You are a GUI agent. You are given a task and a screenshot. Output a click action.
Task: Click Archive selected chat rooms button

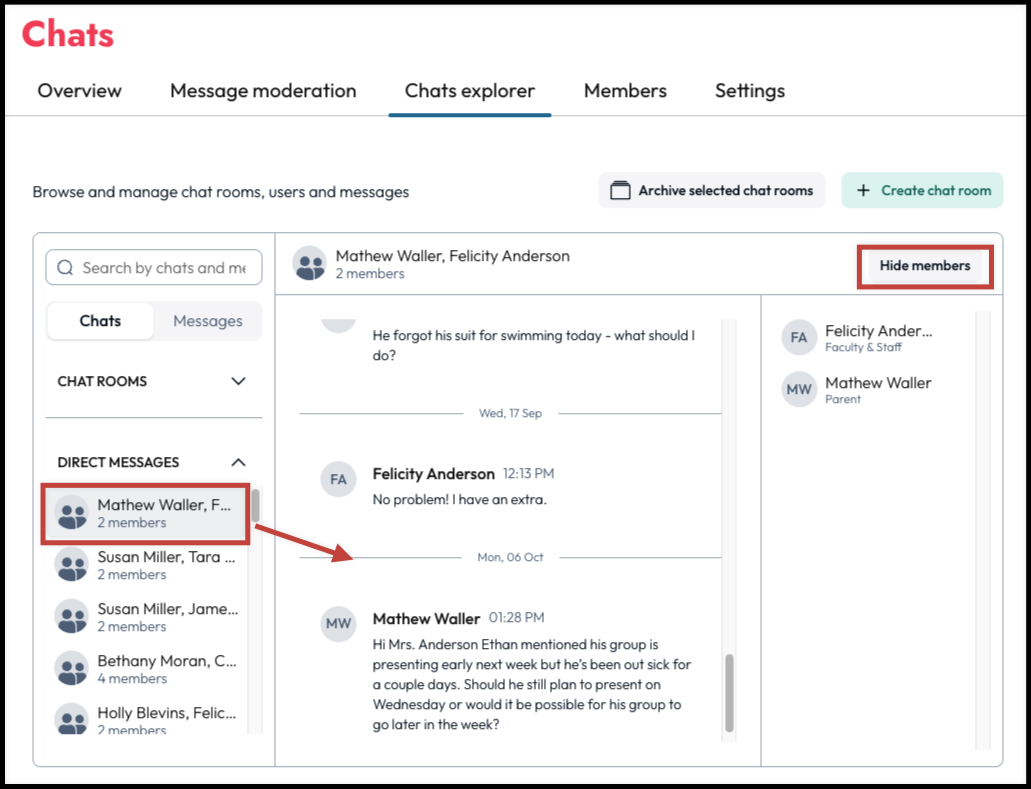click(x=711, y=191)
